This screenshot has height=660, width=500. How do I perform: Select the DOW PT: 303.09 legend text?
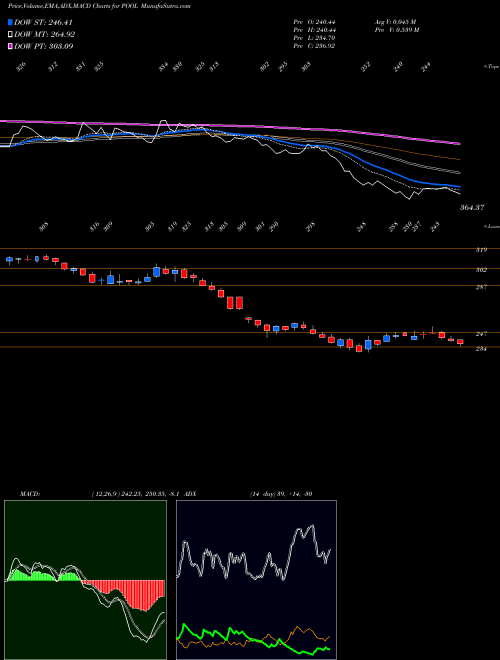tap(44, 46)
